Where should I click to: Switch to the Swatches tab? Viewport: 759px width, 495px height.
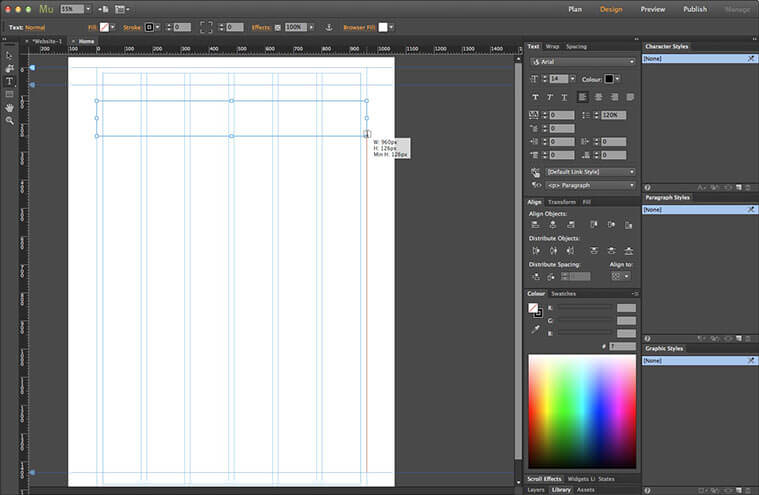coord(564,293)
